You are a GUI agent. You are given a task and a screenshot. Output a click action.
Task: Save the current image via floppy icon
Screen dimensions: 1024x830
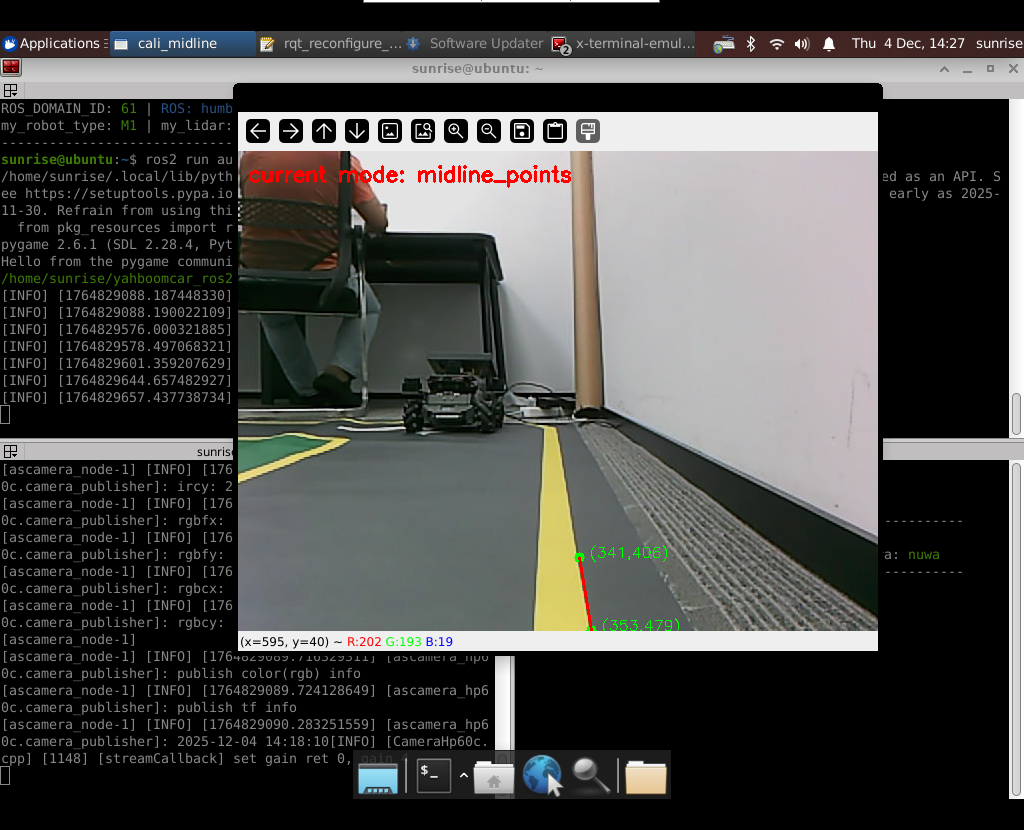[x=522, y=131]
